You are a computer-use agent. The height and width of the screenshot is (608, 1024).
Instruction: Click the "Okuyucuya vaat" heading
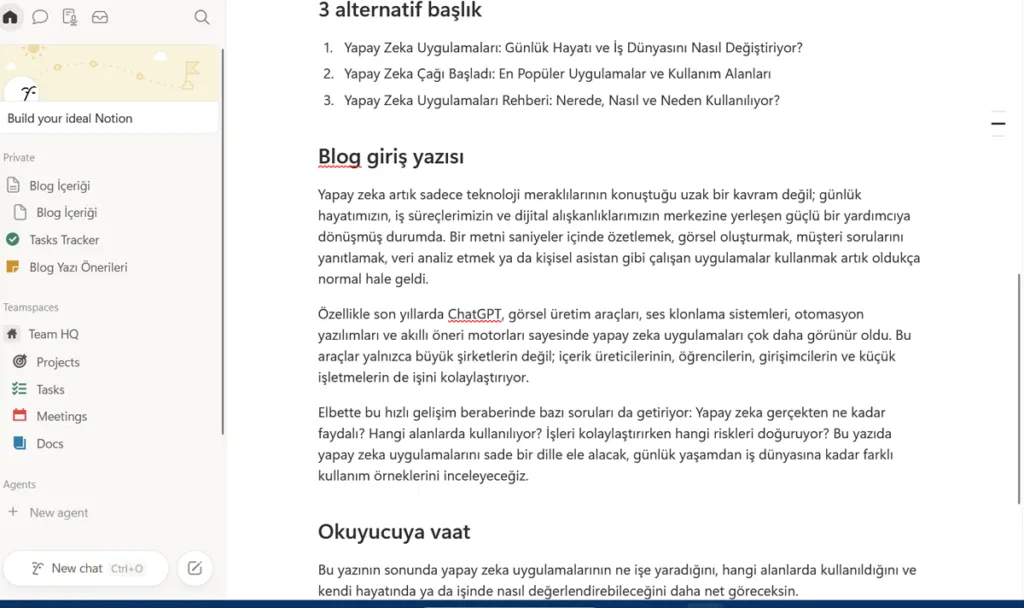point(394,532)
